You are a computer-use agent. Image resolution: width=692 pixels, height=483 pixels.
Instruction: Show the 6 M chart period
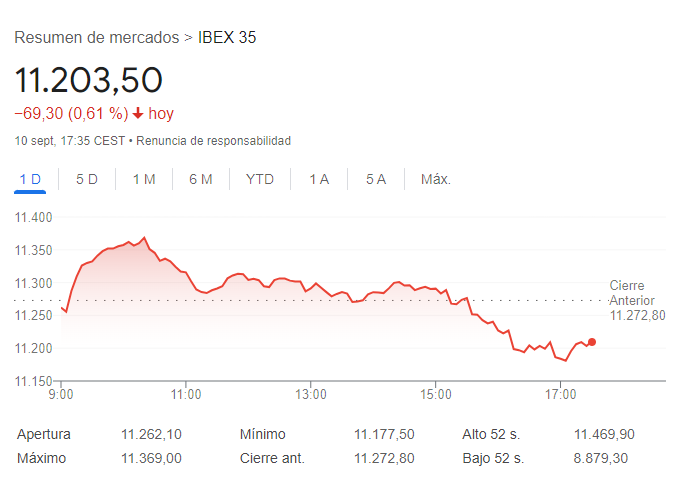tap(201, 179)
